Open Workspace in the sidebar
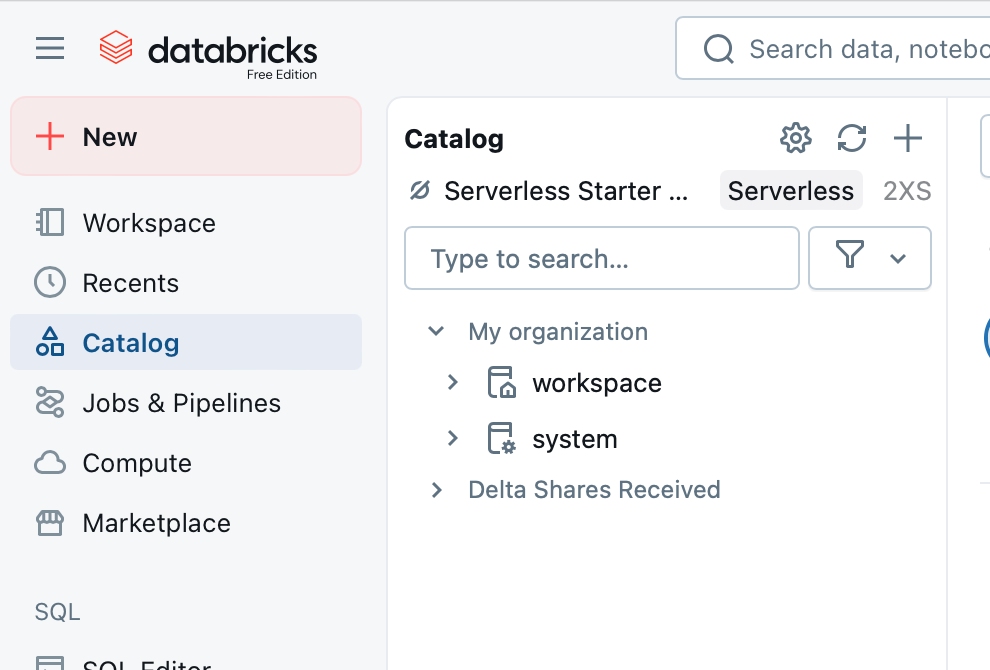This screenshot has height=670, width=990. pos(148,223)
